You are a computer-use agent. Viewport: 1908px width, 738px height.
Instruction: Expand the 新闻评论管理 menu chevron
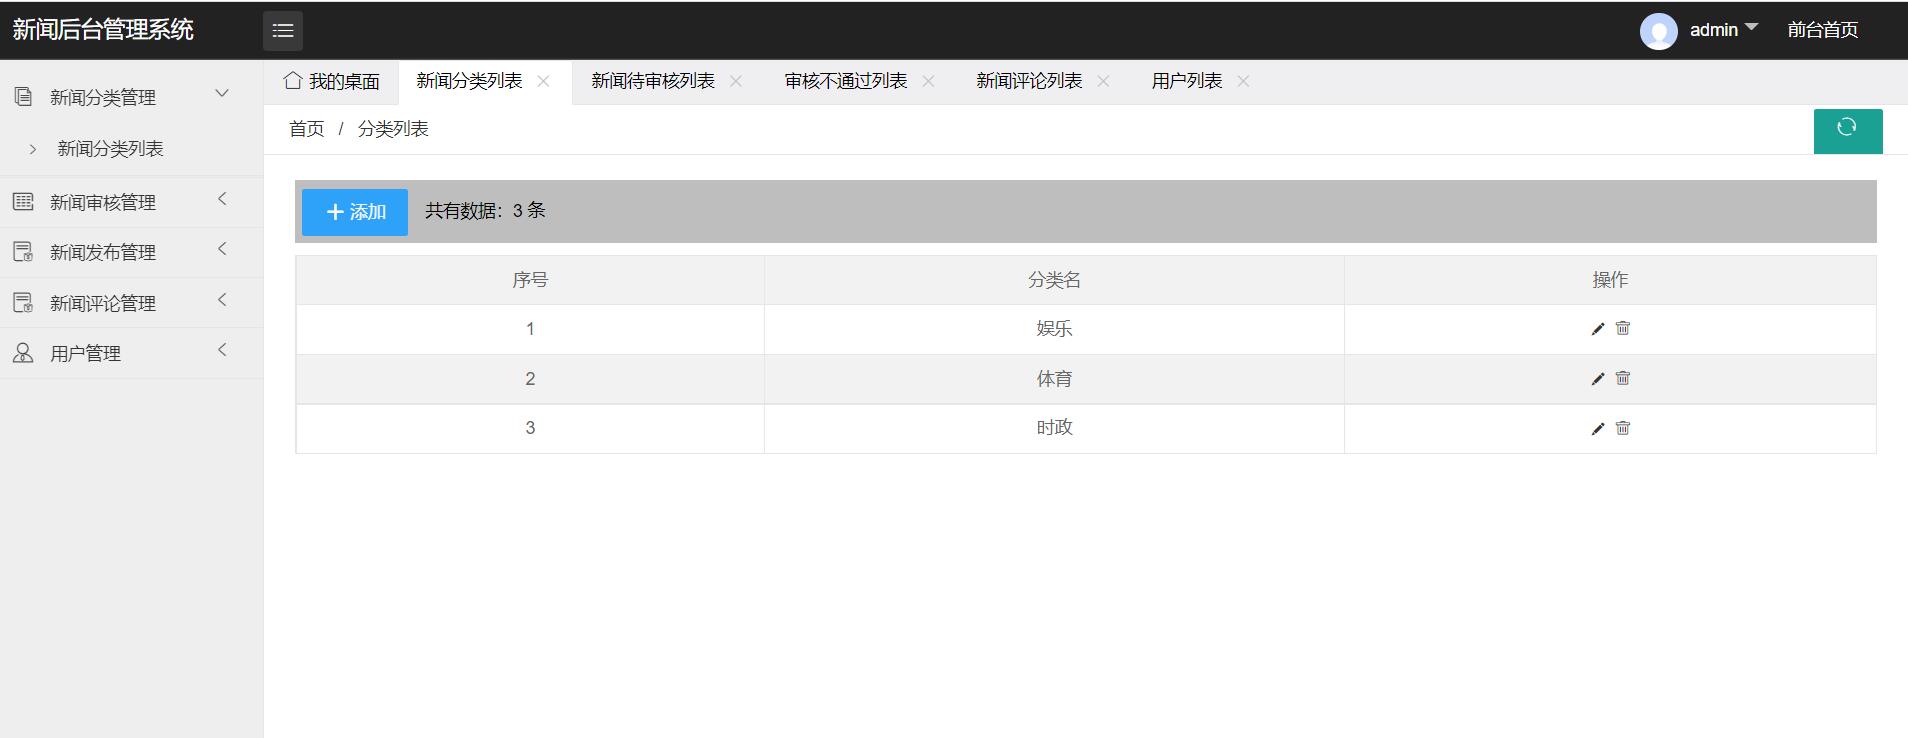coord(222,300)
